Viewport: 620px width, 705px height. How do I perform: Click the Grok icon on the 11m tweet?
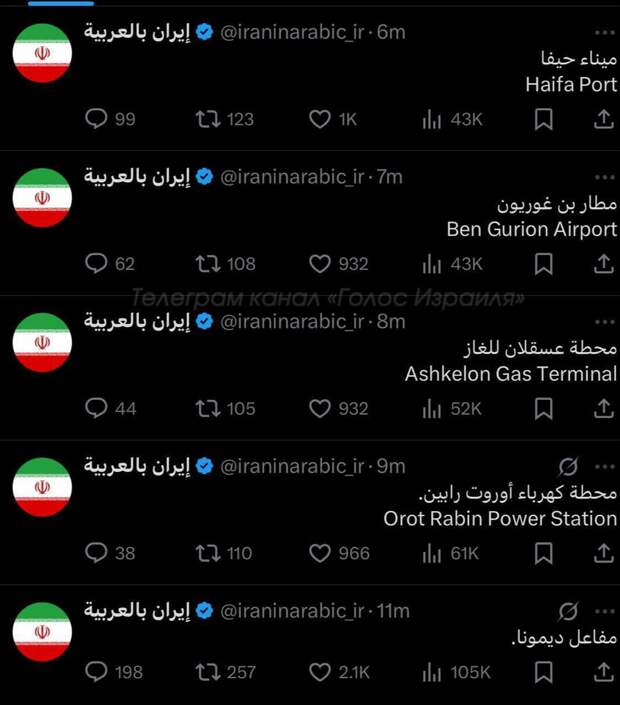point(568,611)
